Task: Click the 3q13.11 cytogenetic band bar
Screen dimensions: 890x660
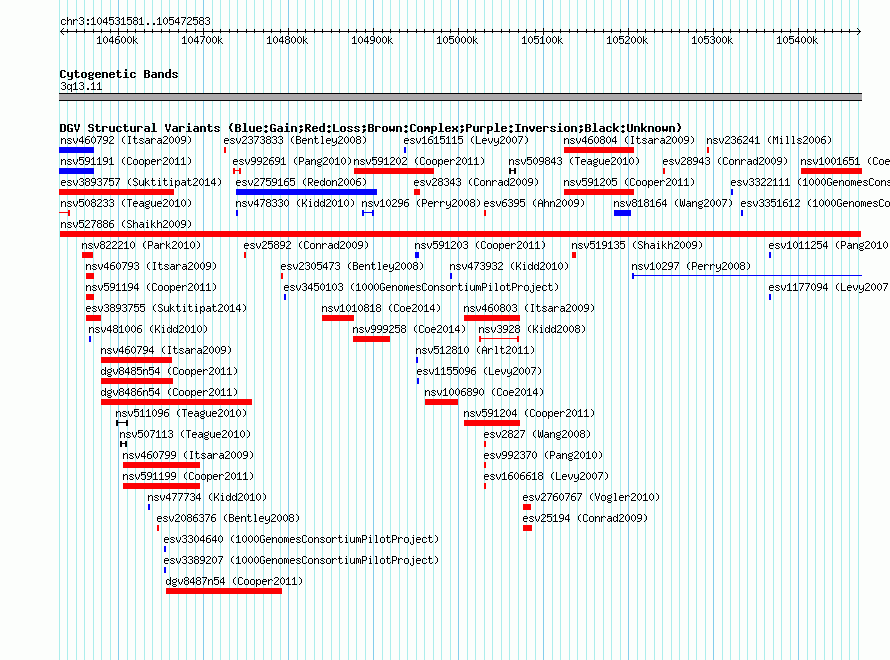Action: tap(460, 97)
